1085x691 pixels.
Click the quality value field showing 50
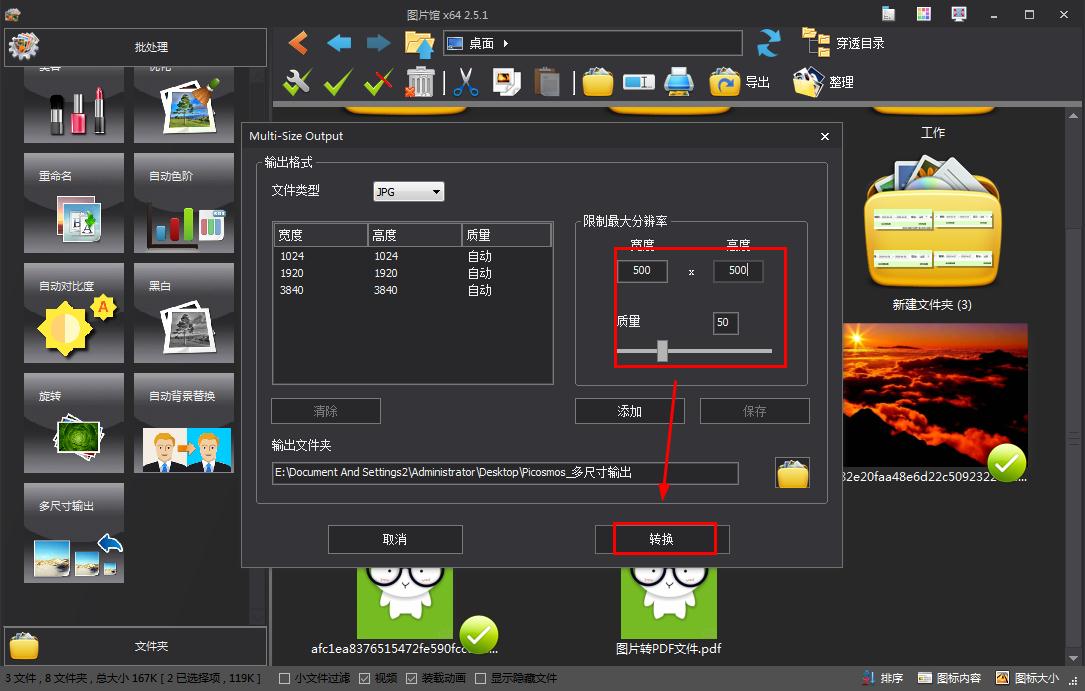tap(726, 322)
